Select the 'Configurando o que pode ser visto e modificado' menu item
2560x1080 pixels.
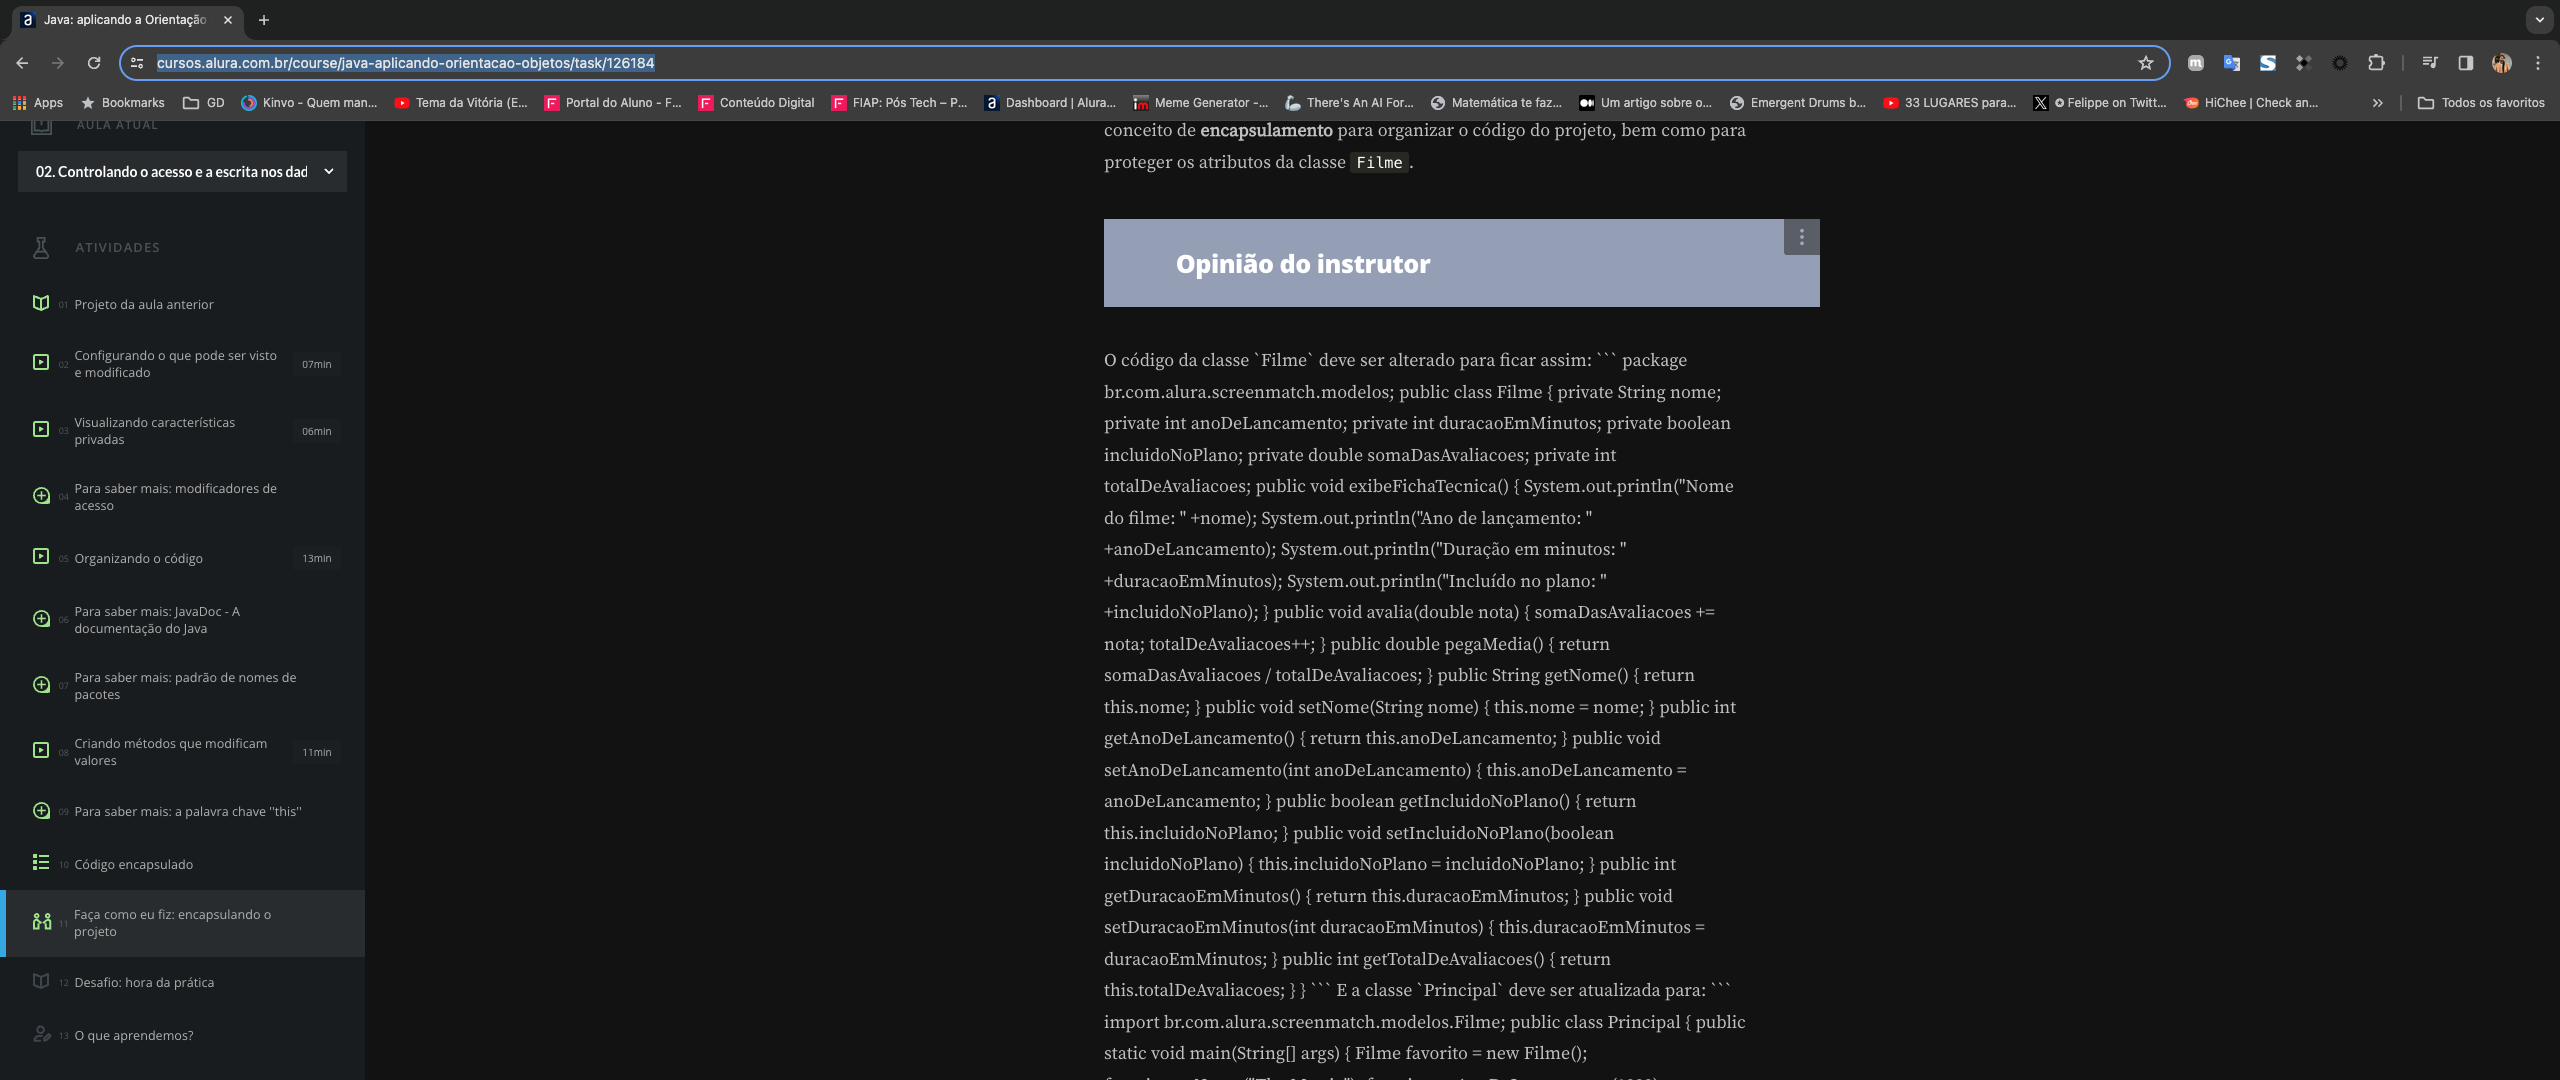click(x=175, y=364)
